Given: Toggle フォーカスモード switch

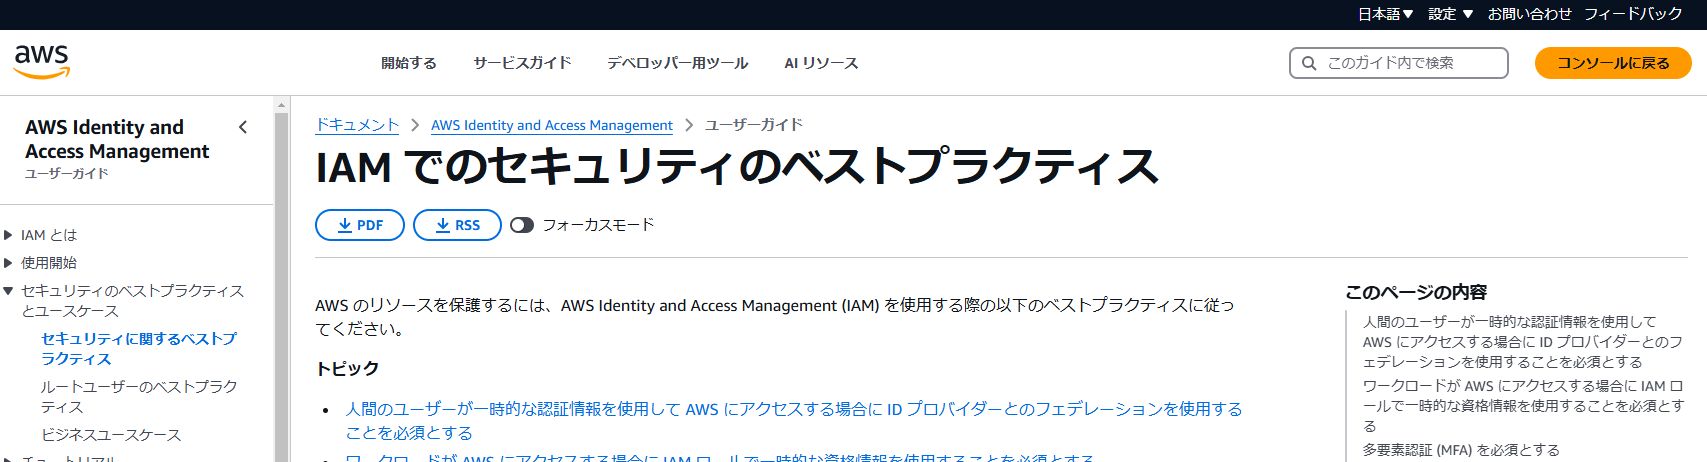Looking at the screenshot, I should (x=522, y=225).
